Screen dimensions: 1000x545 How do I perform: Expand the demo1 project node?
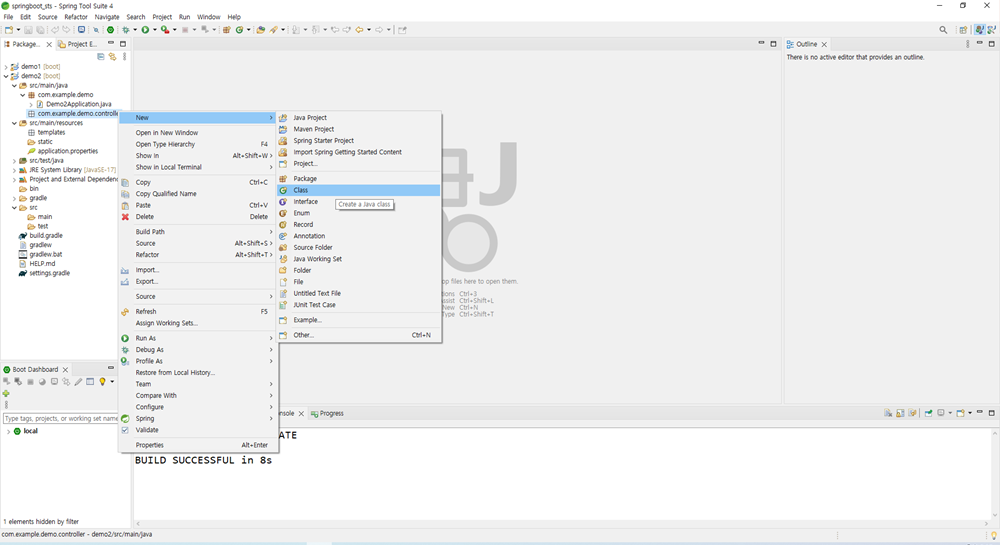pos(6,66)
